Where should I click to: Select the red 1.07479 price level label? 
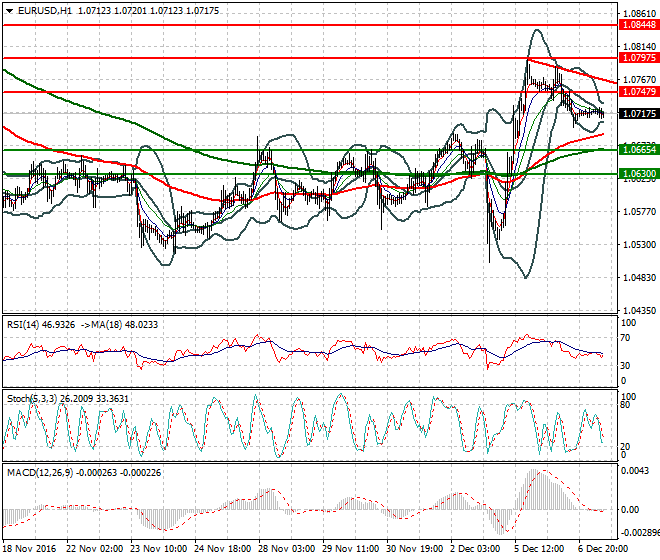coord(639,91)
